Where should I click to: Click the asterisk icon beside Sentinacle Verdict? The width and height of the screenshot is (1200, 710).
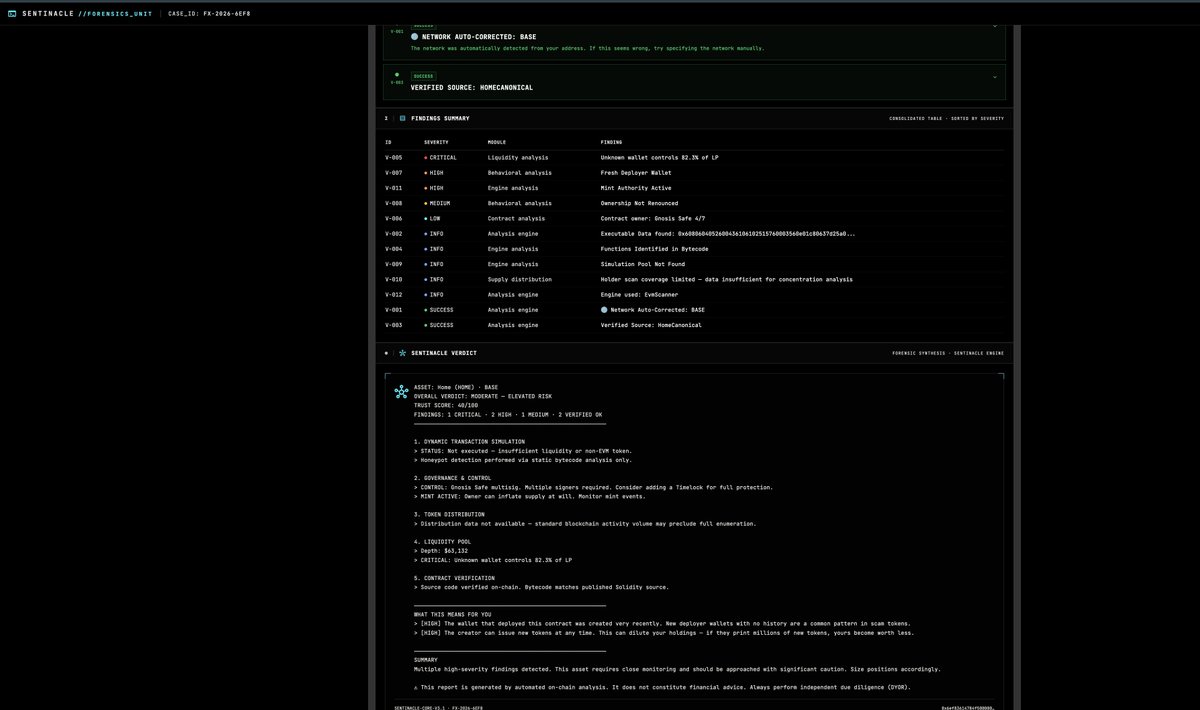coord(403,353)
